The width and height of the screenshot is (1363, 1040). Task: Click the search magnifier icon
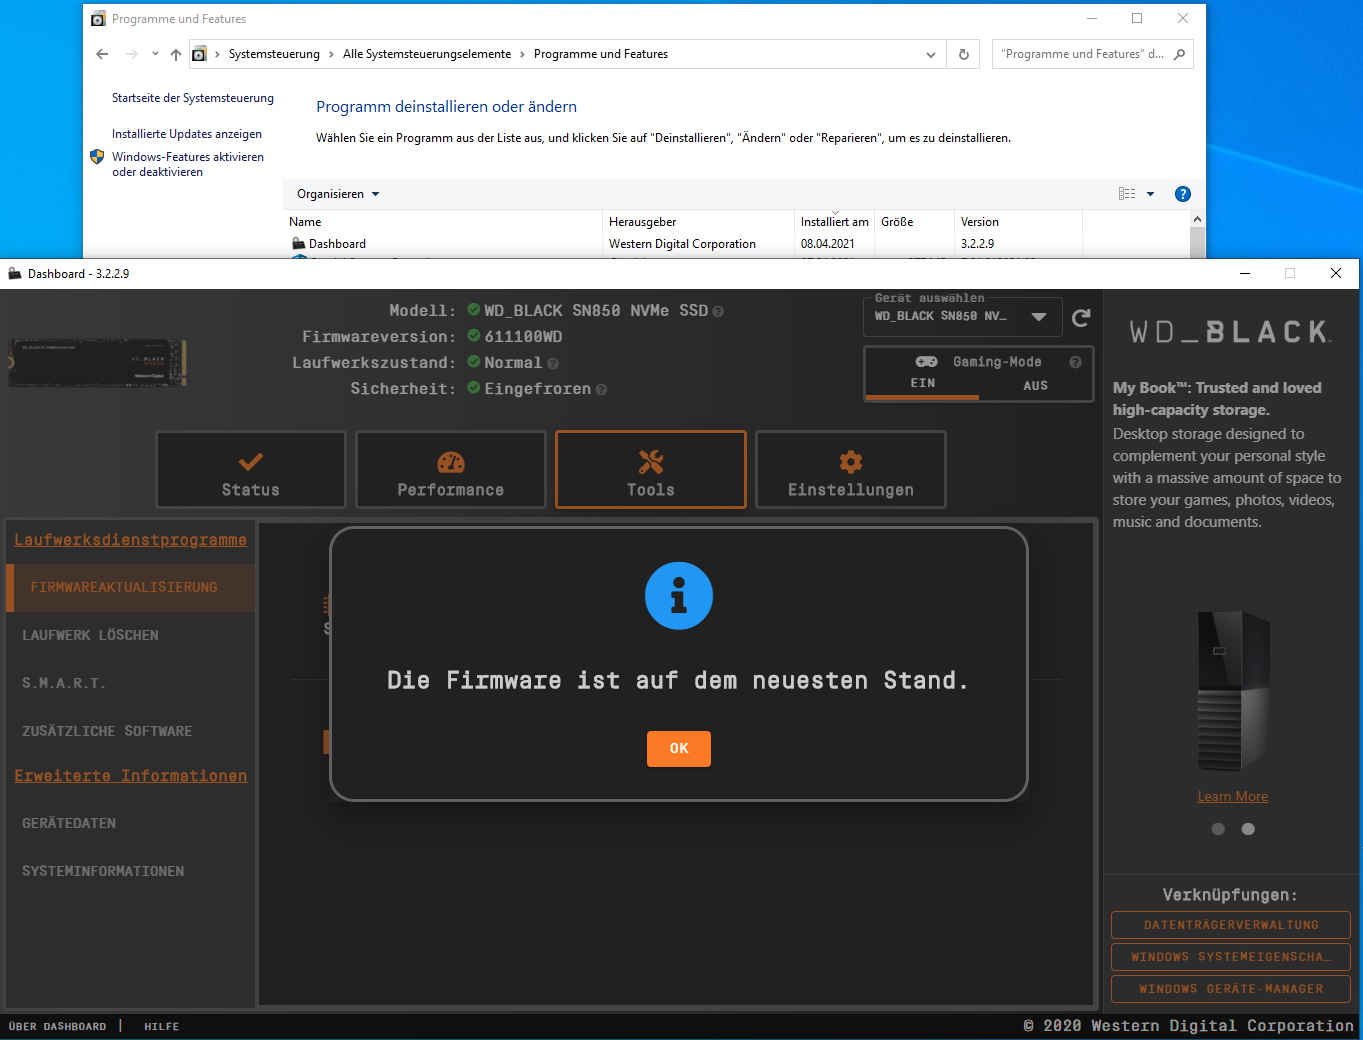pyautogui.click(x=1180, y=54)
